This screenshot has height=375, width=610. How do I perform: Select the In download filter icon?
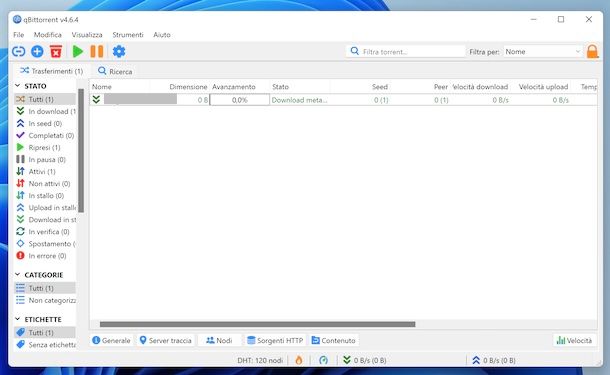pos(20,111)
